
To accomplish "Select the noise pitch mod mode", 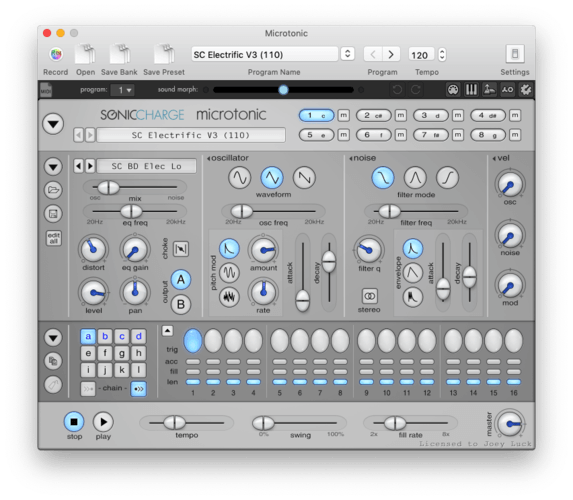I will (229, 297).
